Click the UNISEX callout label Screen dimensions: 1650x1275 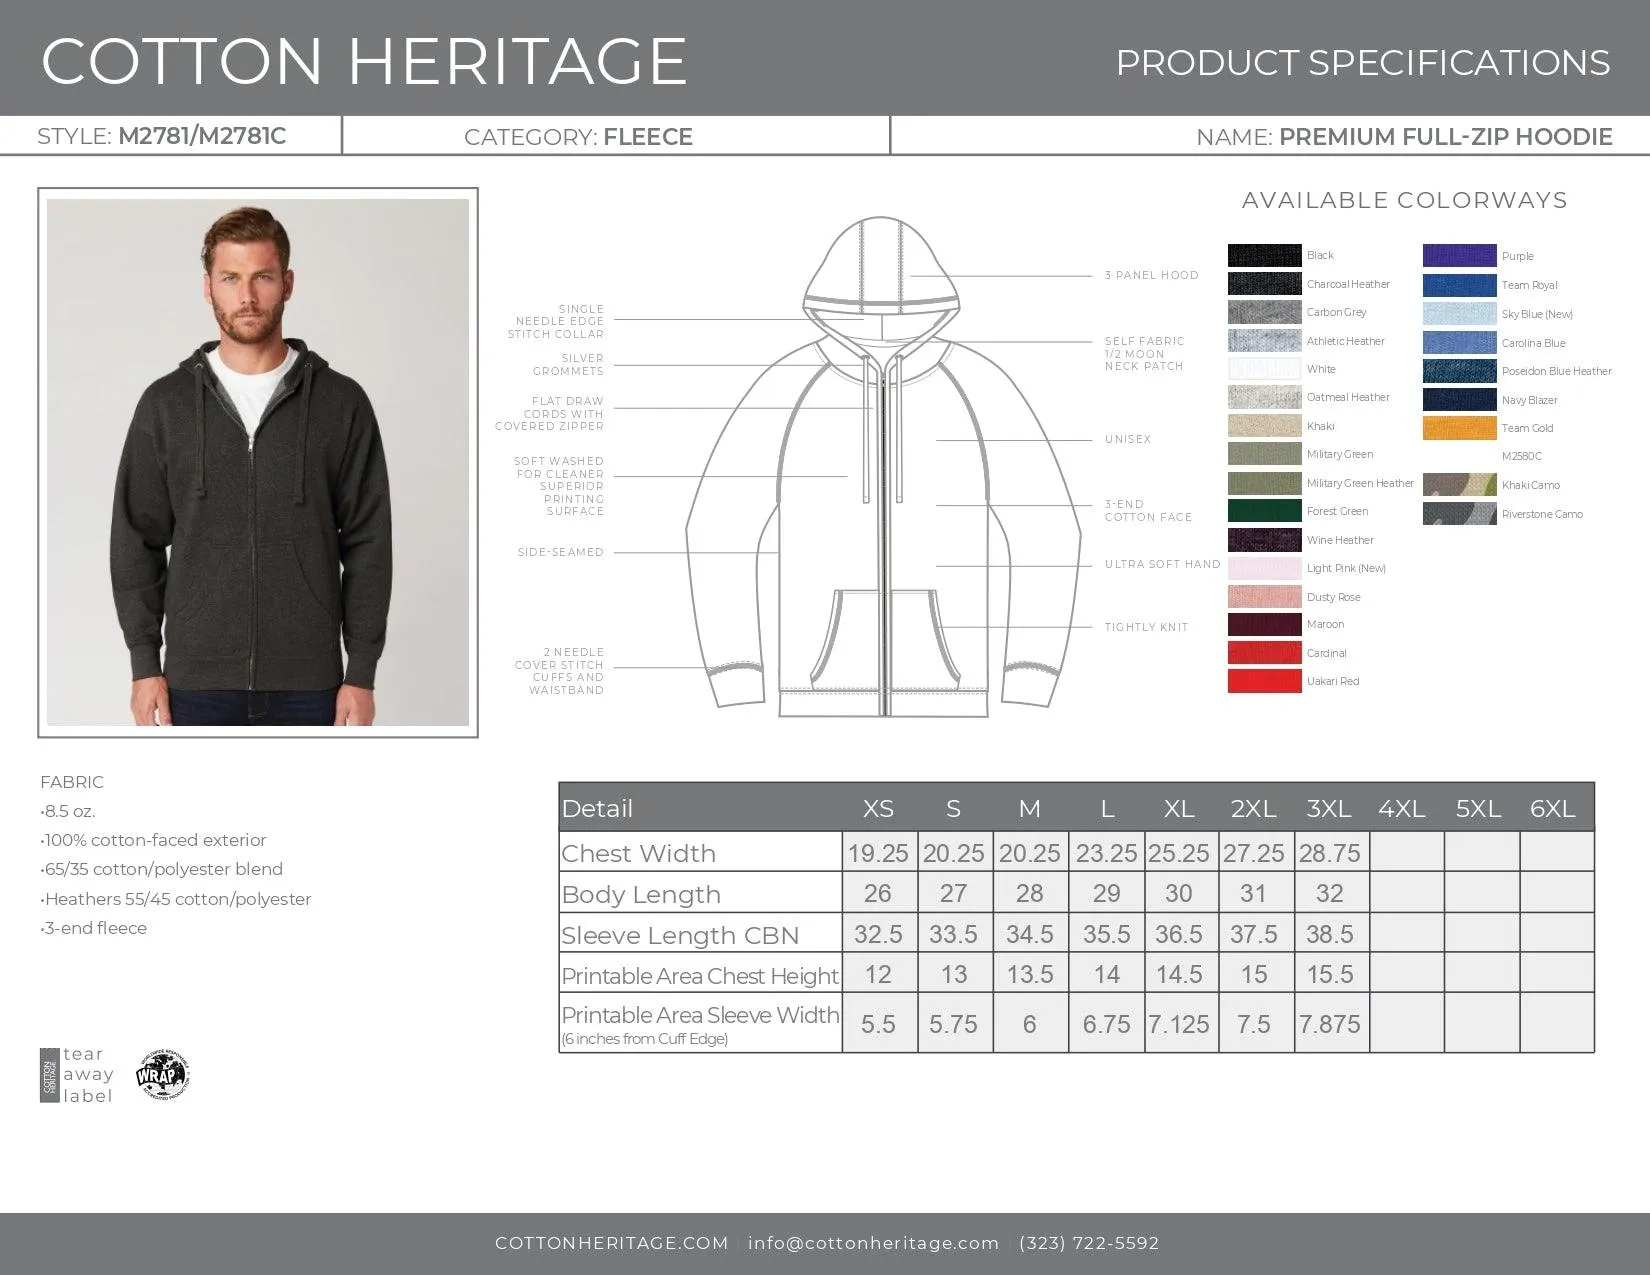click(x=1128, y=439)
